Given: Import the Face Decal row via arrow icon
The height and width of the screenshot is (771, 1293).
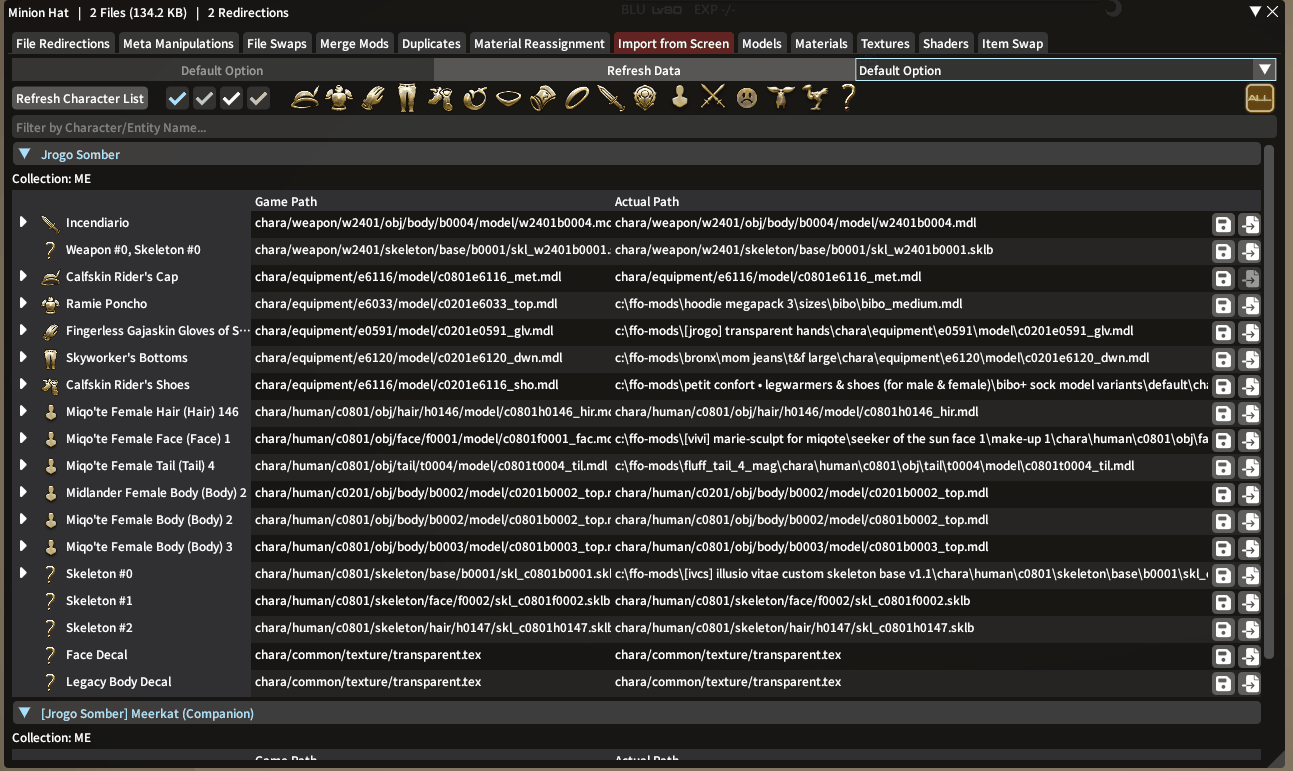Looking at the screenshot, I should [1250, 656].
